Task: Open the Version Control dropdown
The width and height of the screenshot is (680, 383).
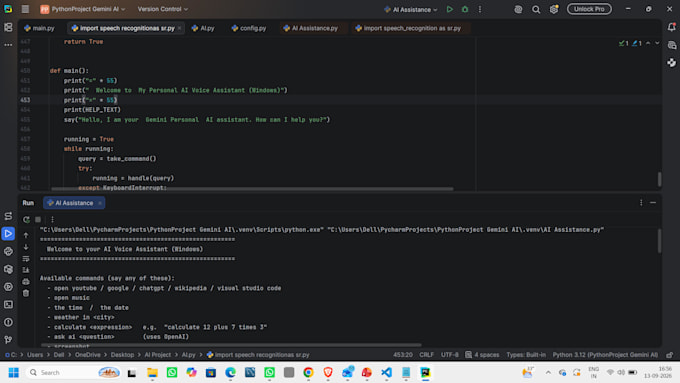Action: (163, 9)
